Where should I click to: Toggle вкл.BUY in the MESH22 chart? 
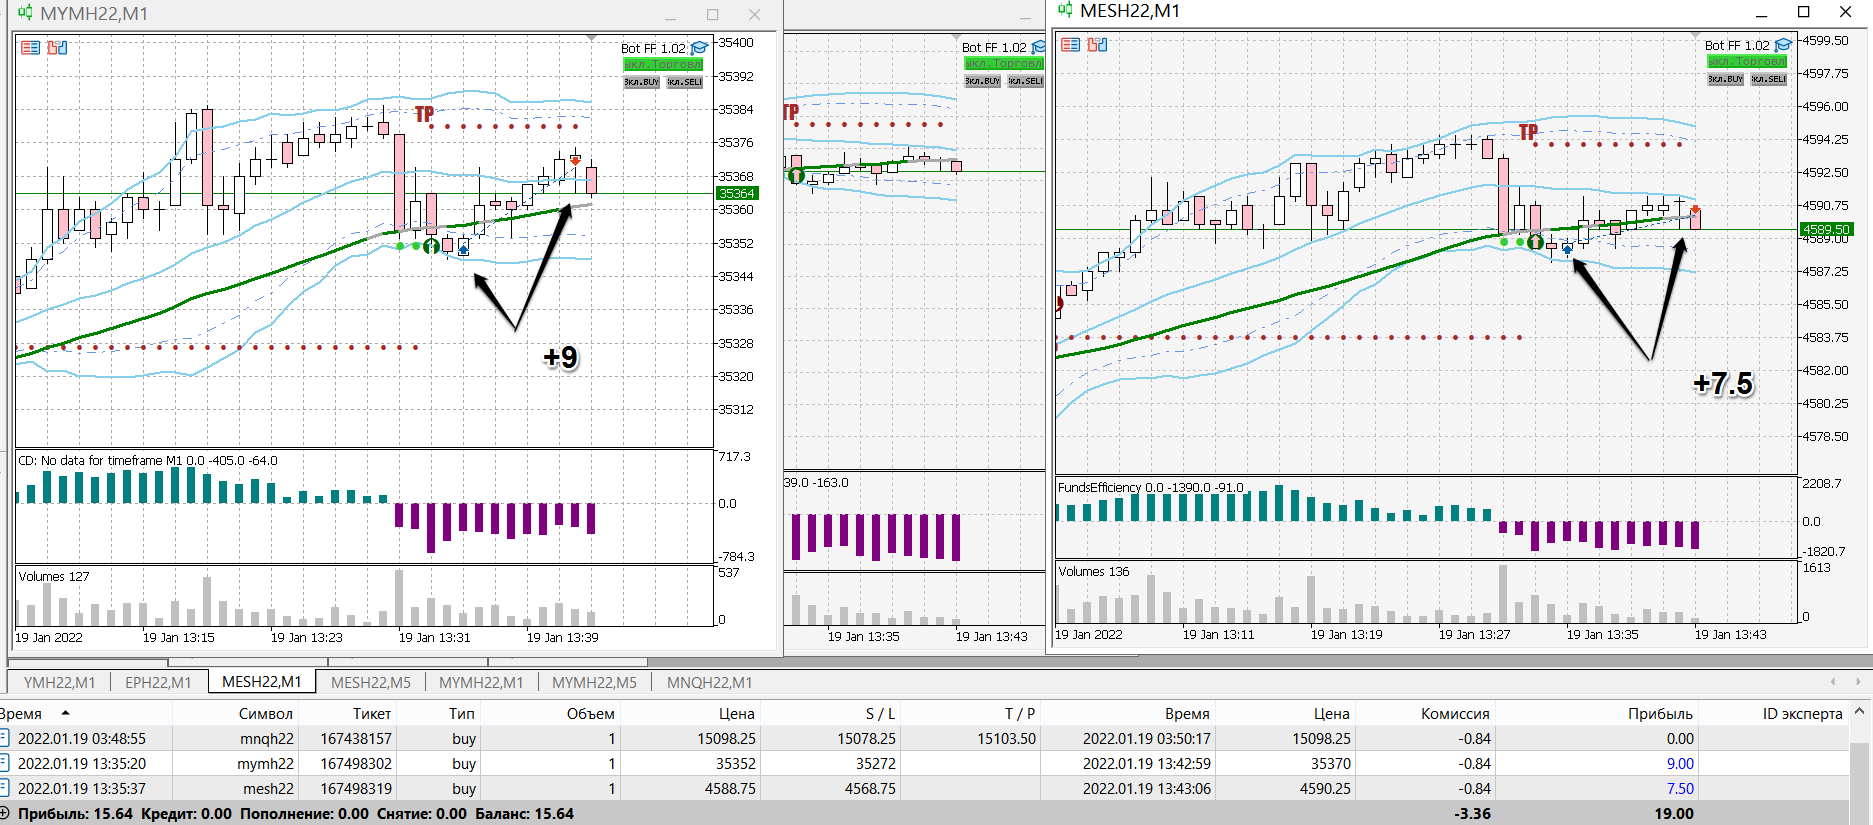pos(1726,79)
